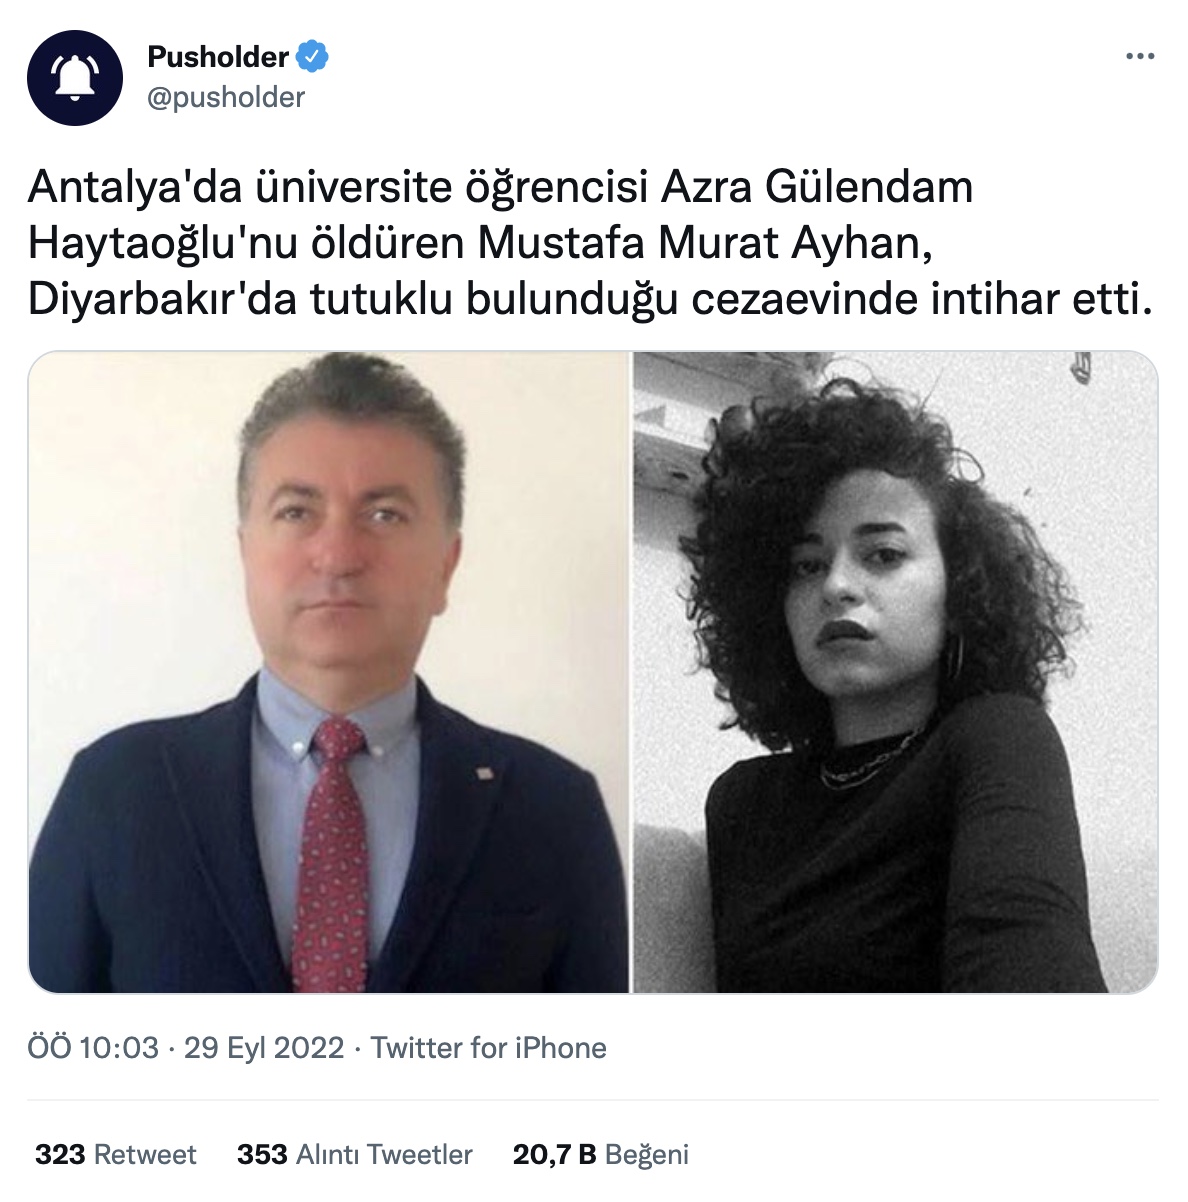Click the tweet text about Antalya
Screen dimensions: 1188x1202
point(590,243)
